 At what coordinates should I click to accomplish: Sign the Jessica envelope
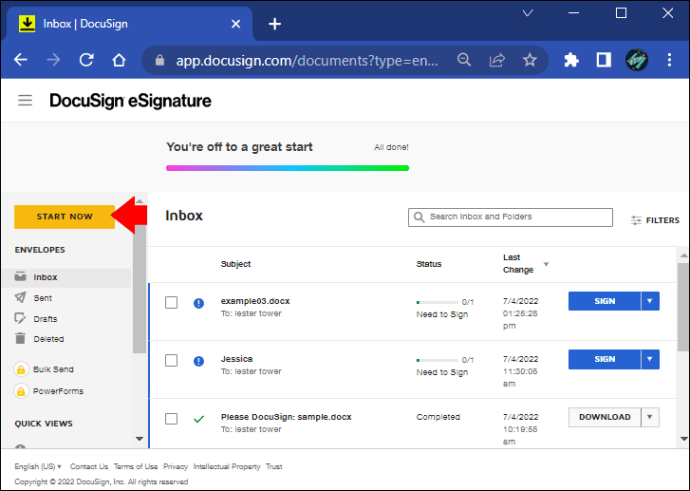coord(605,359)
